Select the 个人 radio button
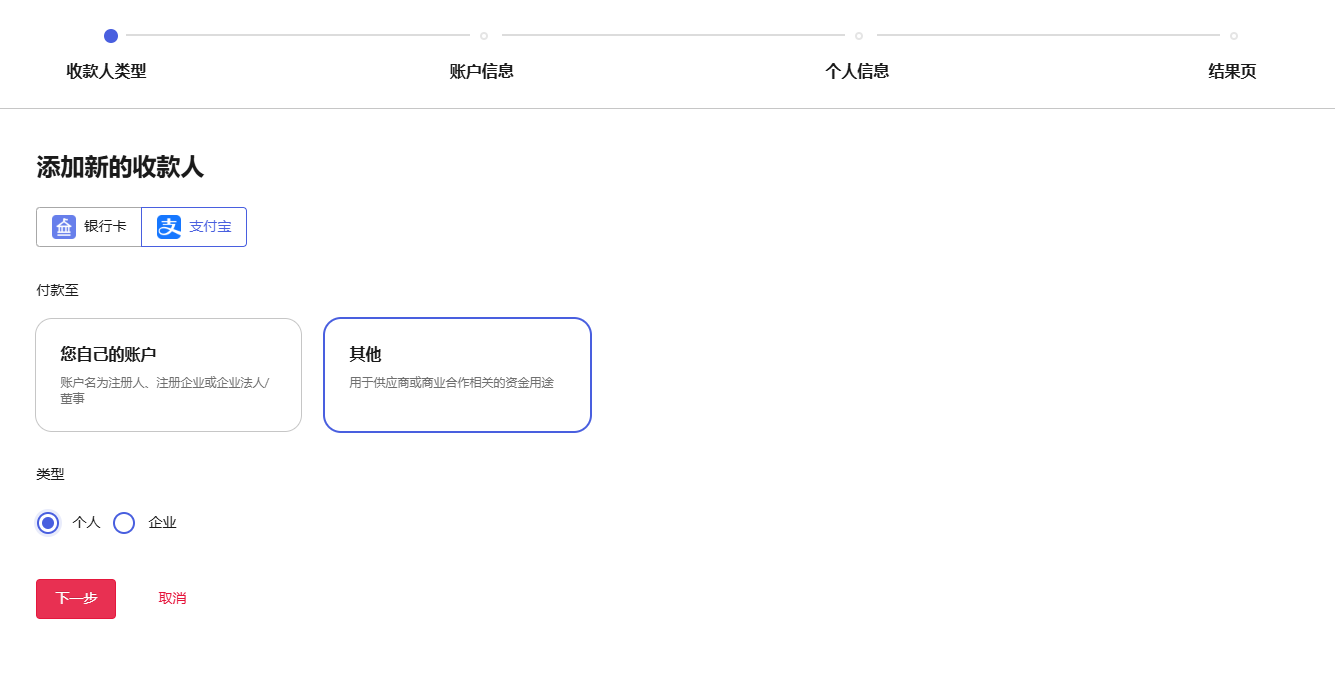This screenshot has height=676, width=1335. pos(48,523)
